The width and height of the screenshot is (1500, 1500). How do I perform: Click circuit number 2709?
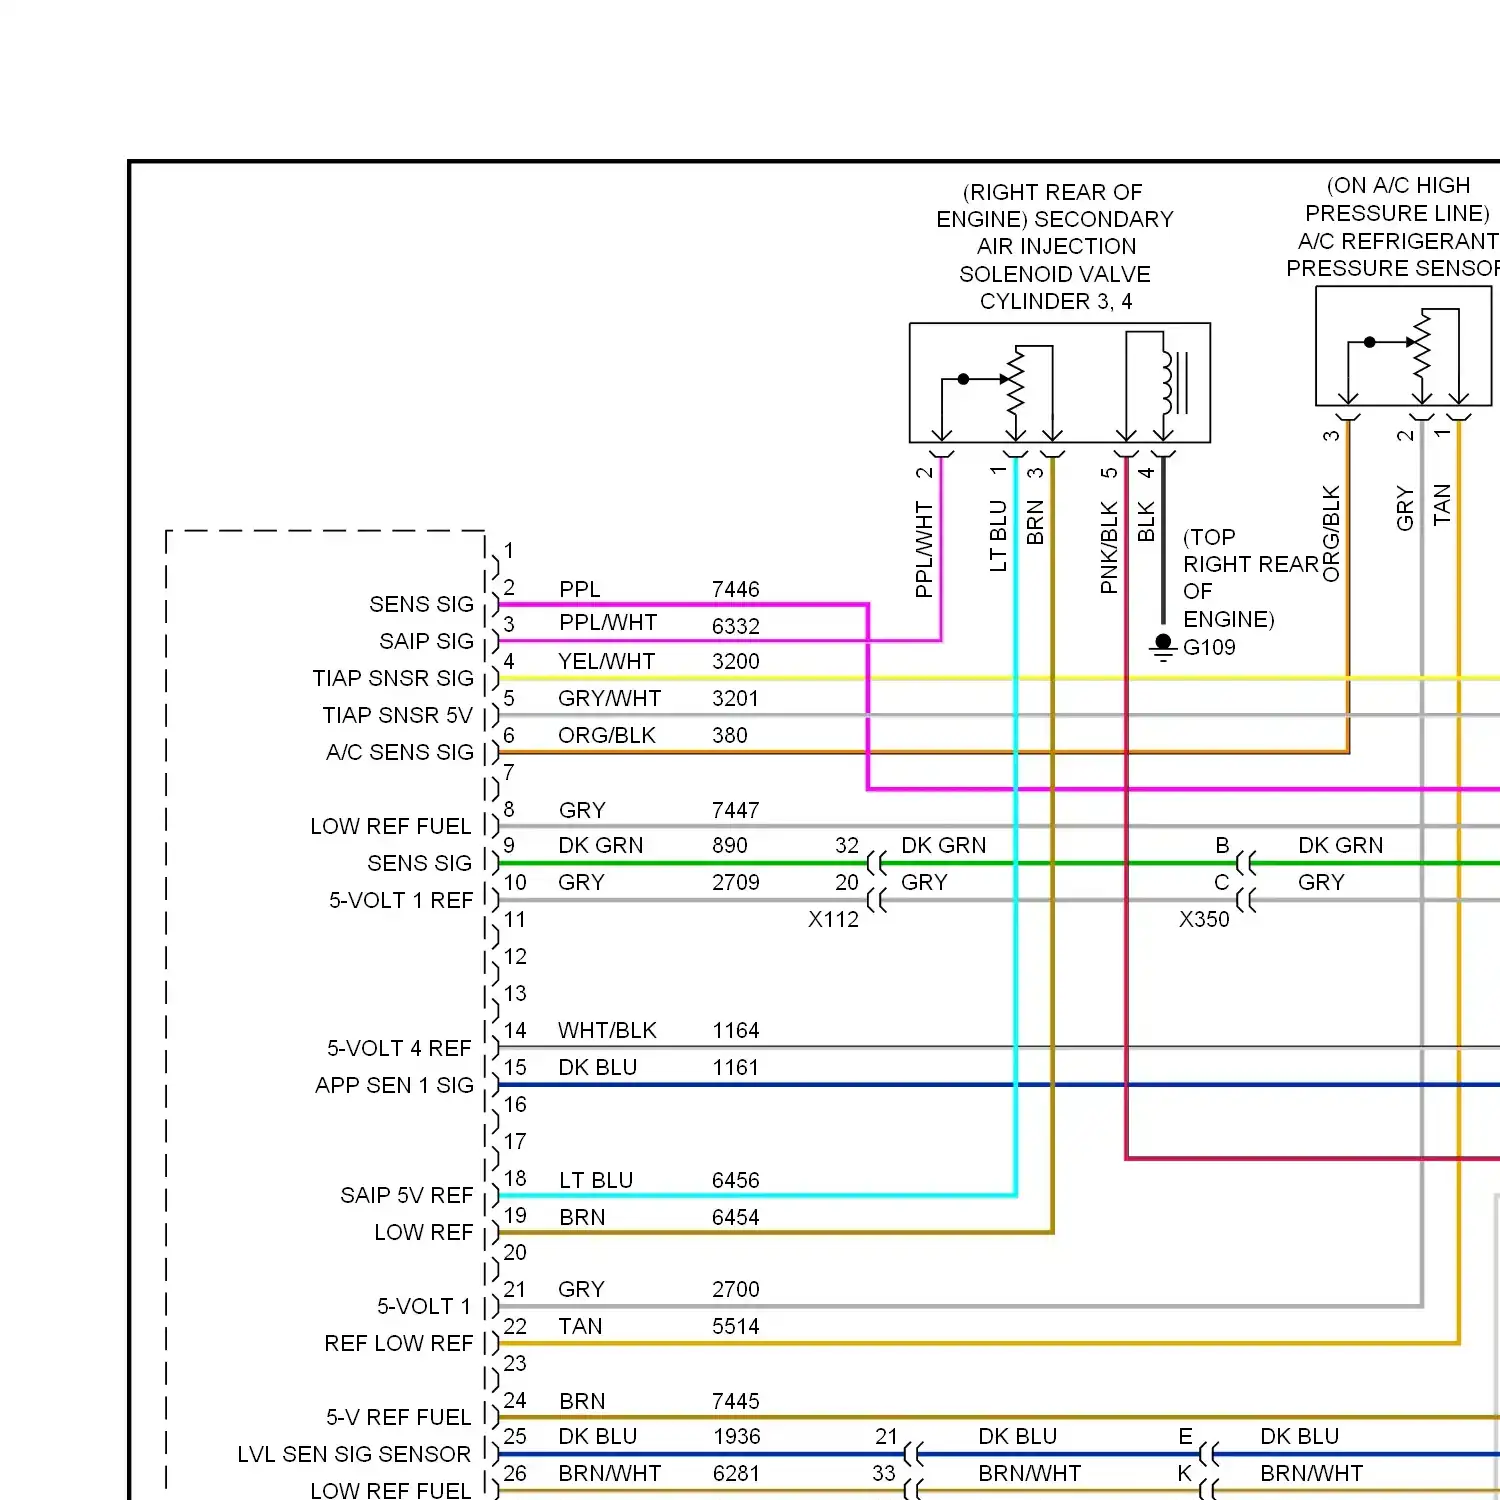pyautogui.click(x=735, y=882)
